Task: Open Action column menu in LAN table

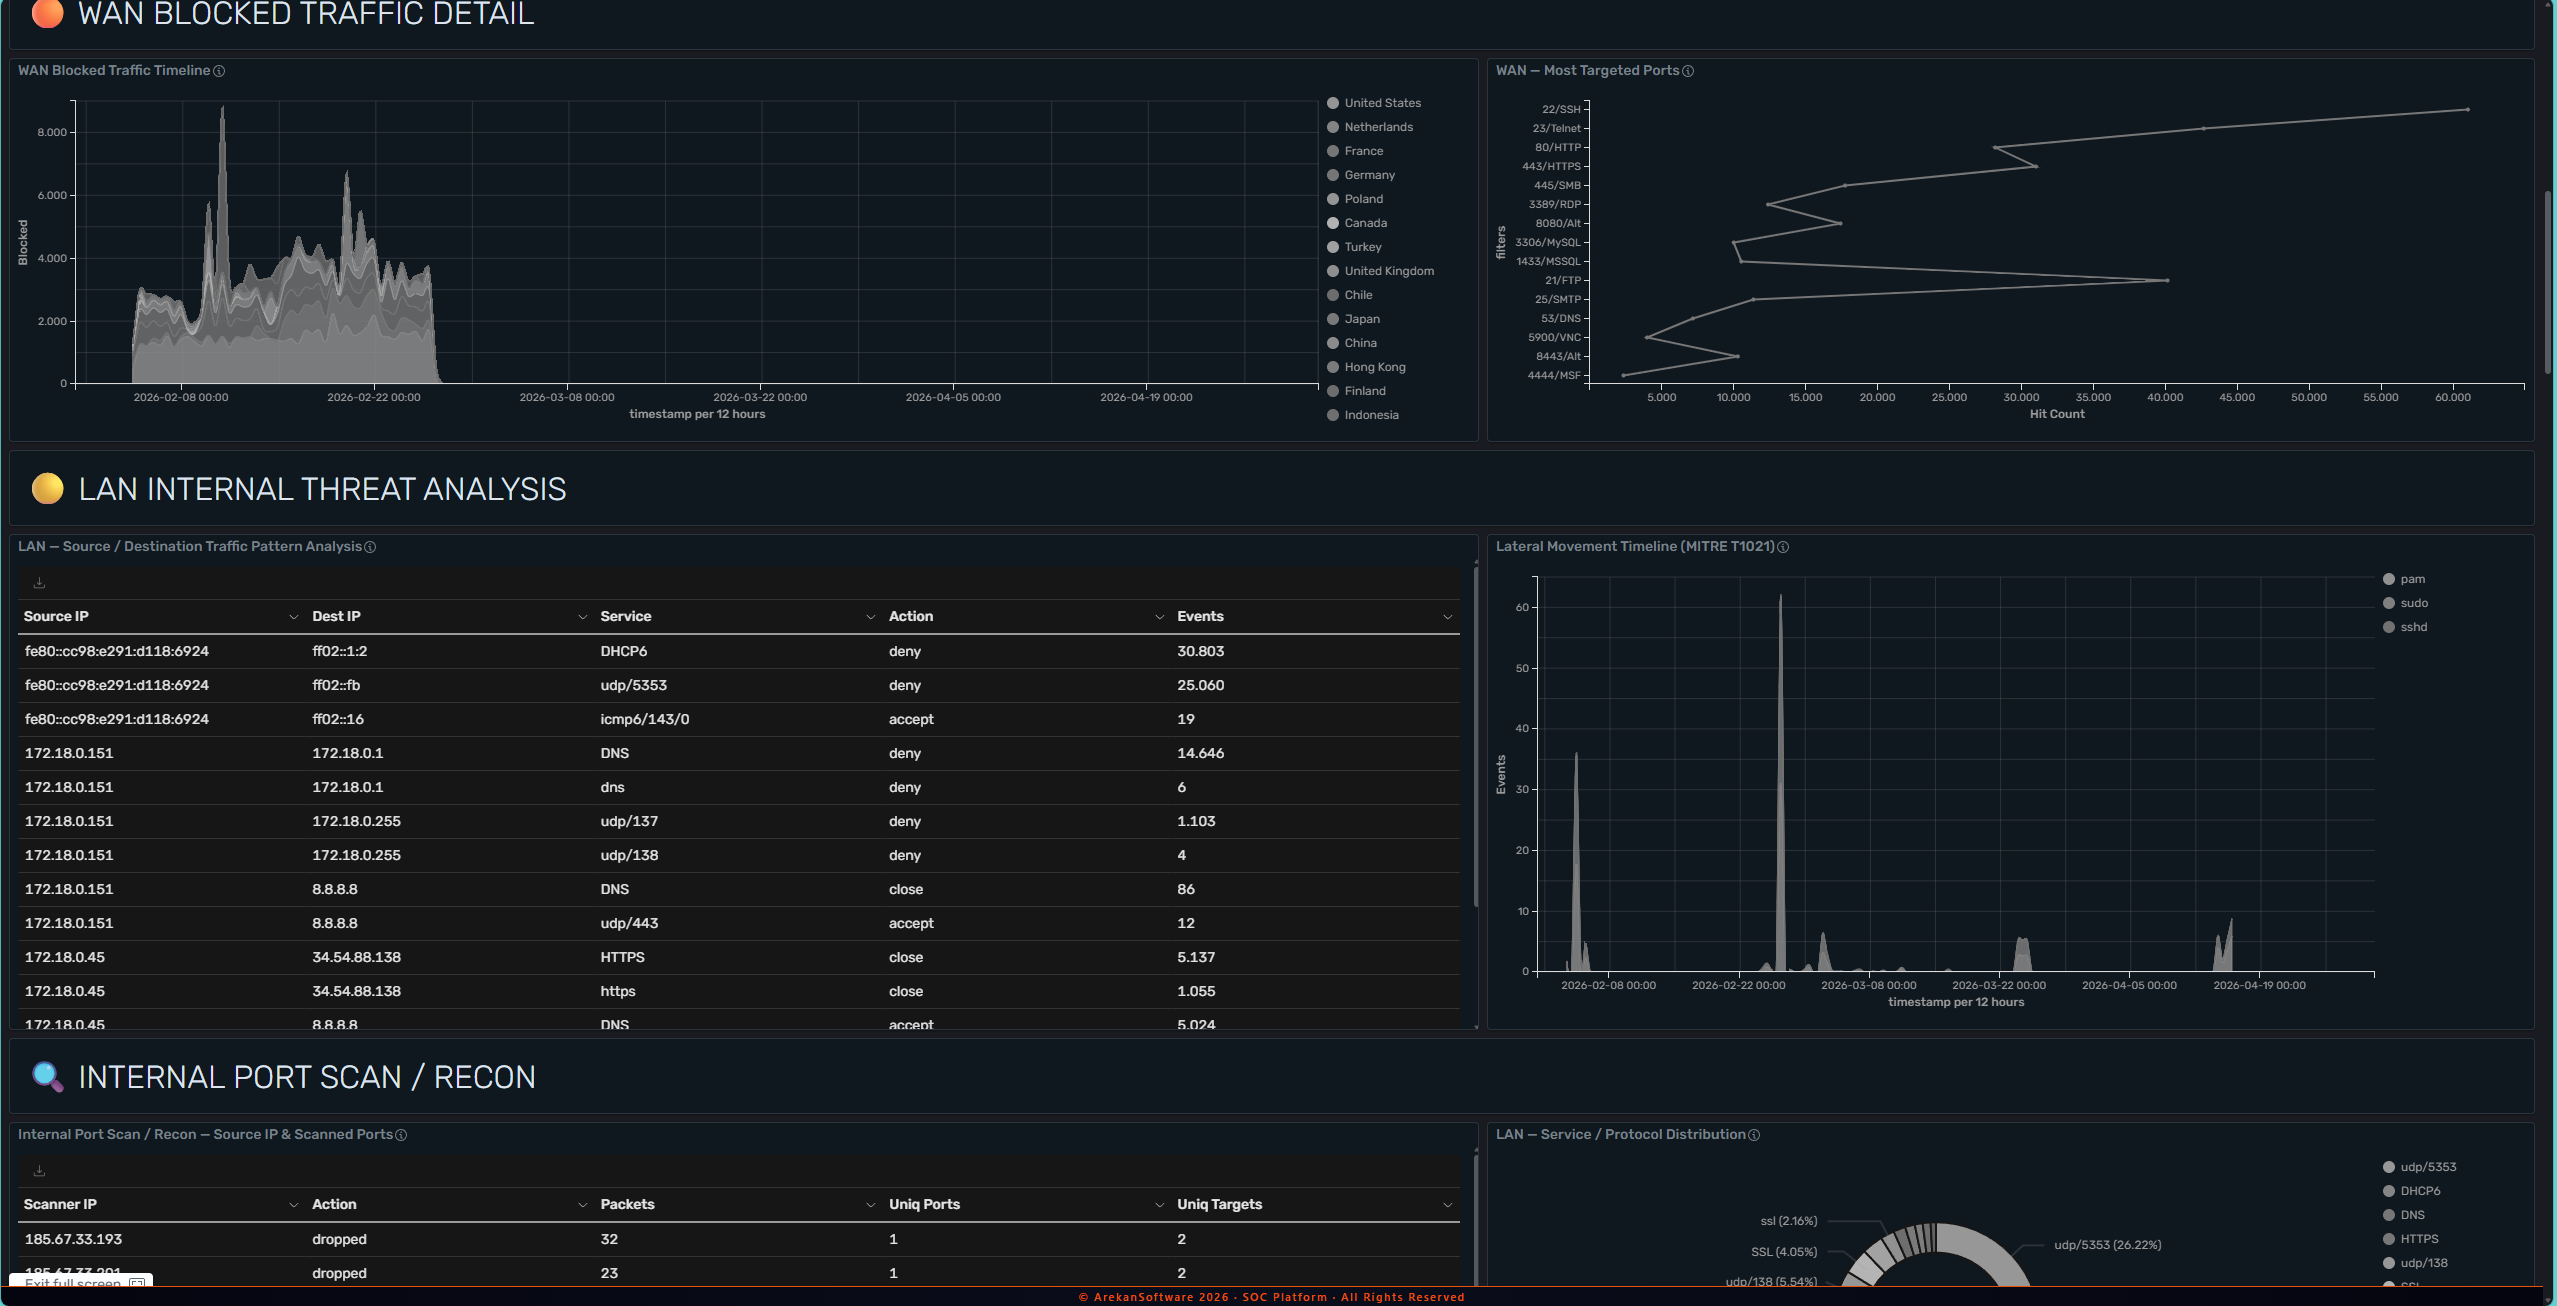Action: [x=1159, y=617]
